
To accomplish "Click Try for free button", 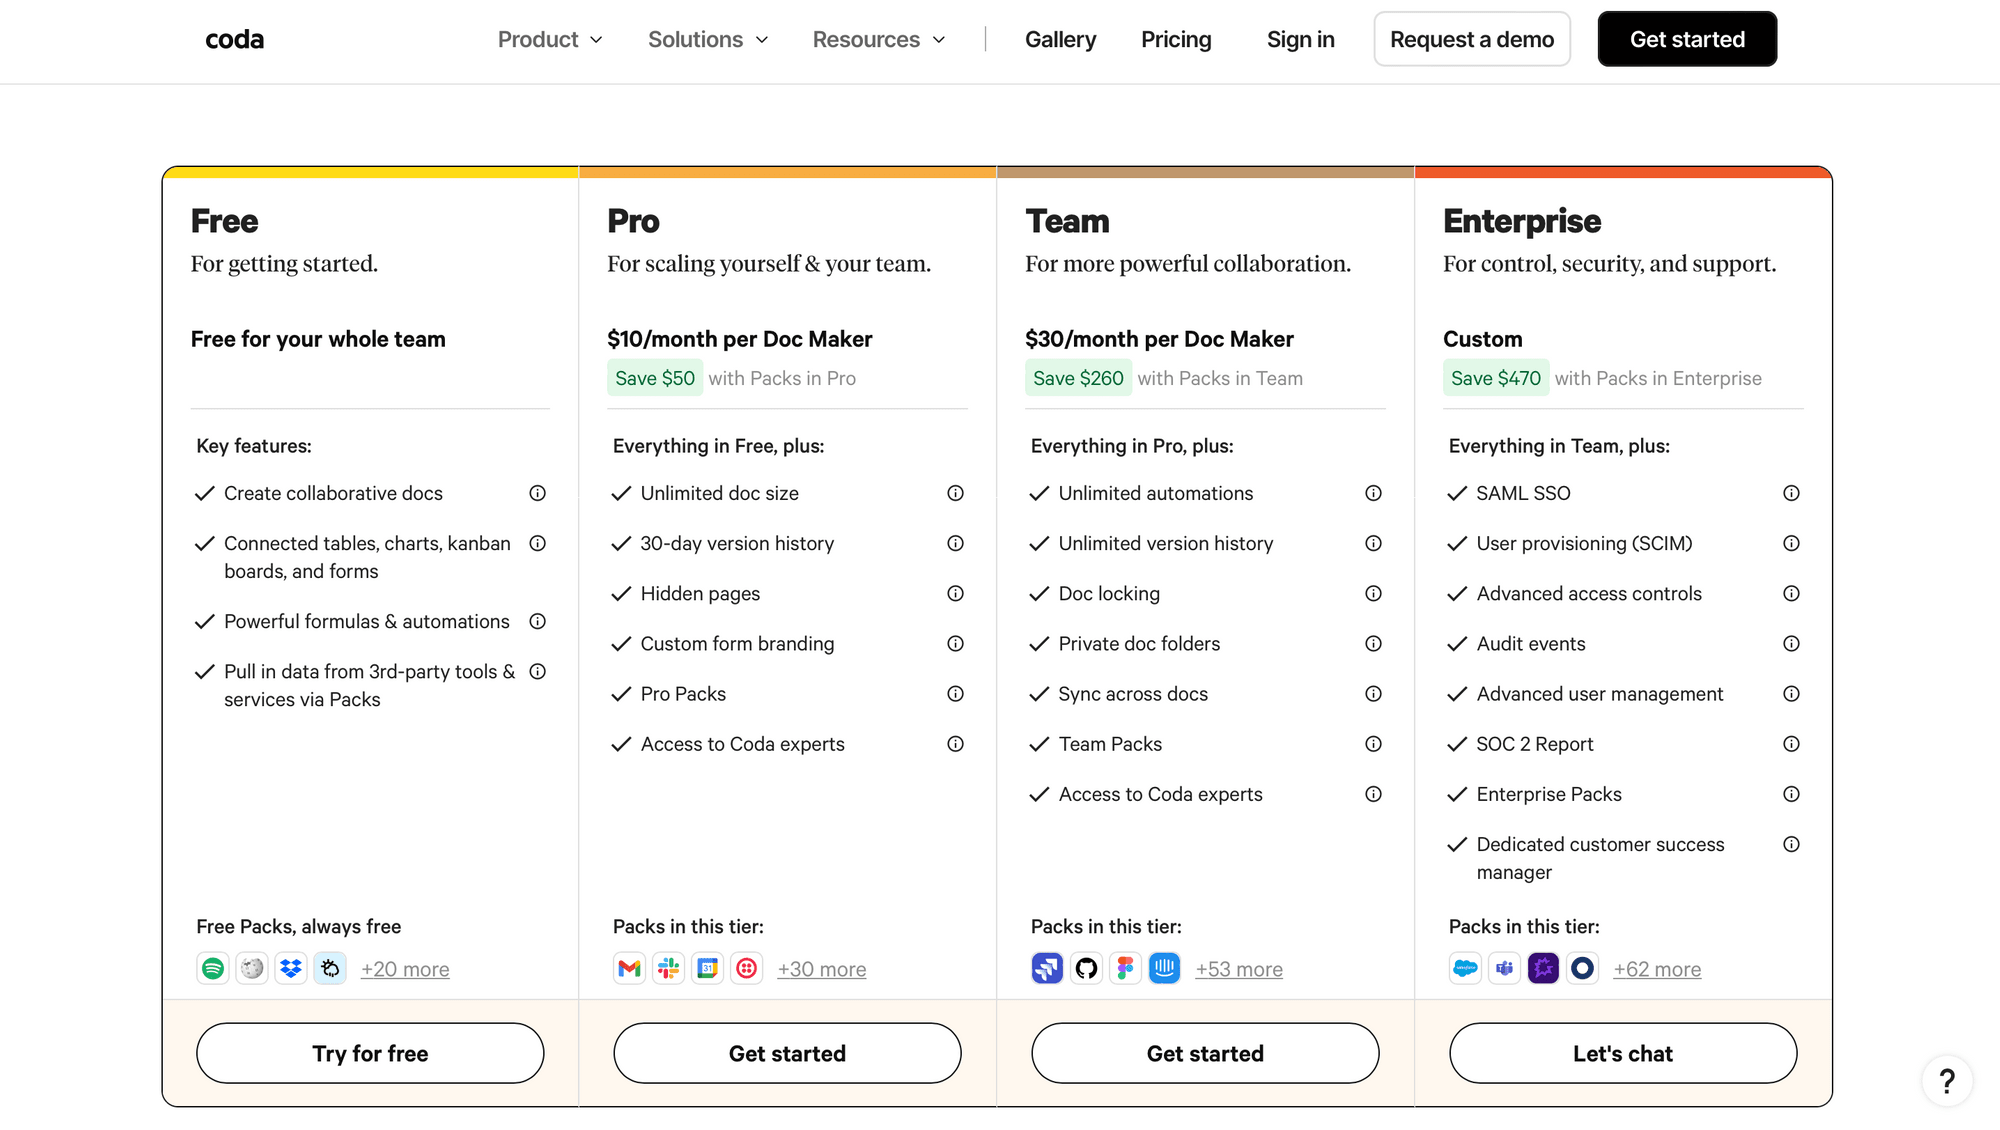I will pos(370,1053).
